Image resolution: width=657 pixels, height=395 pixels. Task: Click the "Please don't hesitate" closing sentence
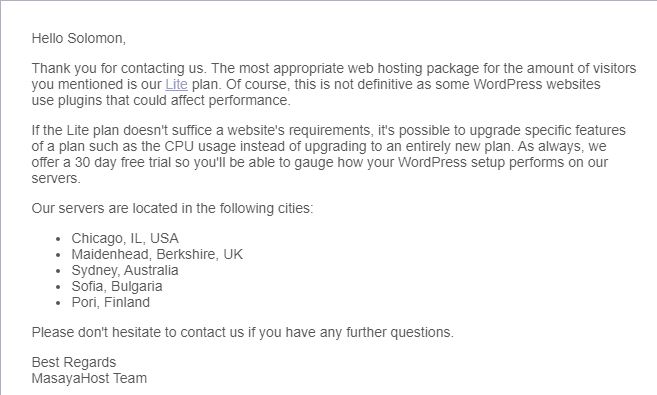(x=243, y=332)
